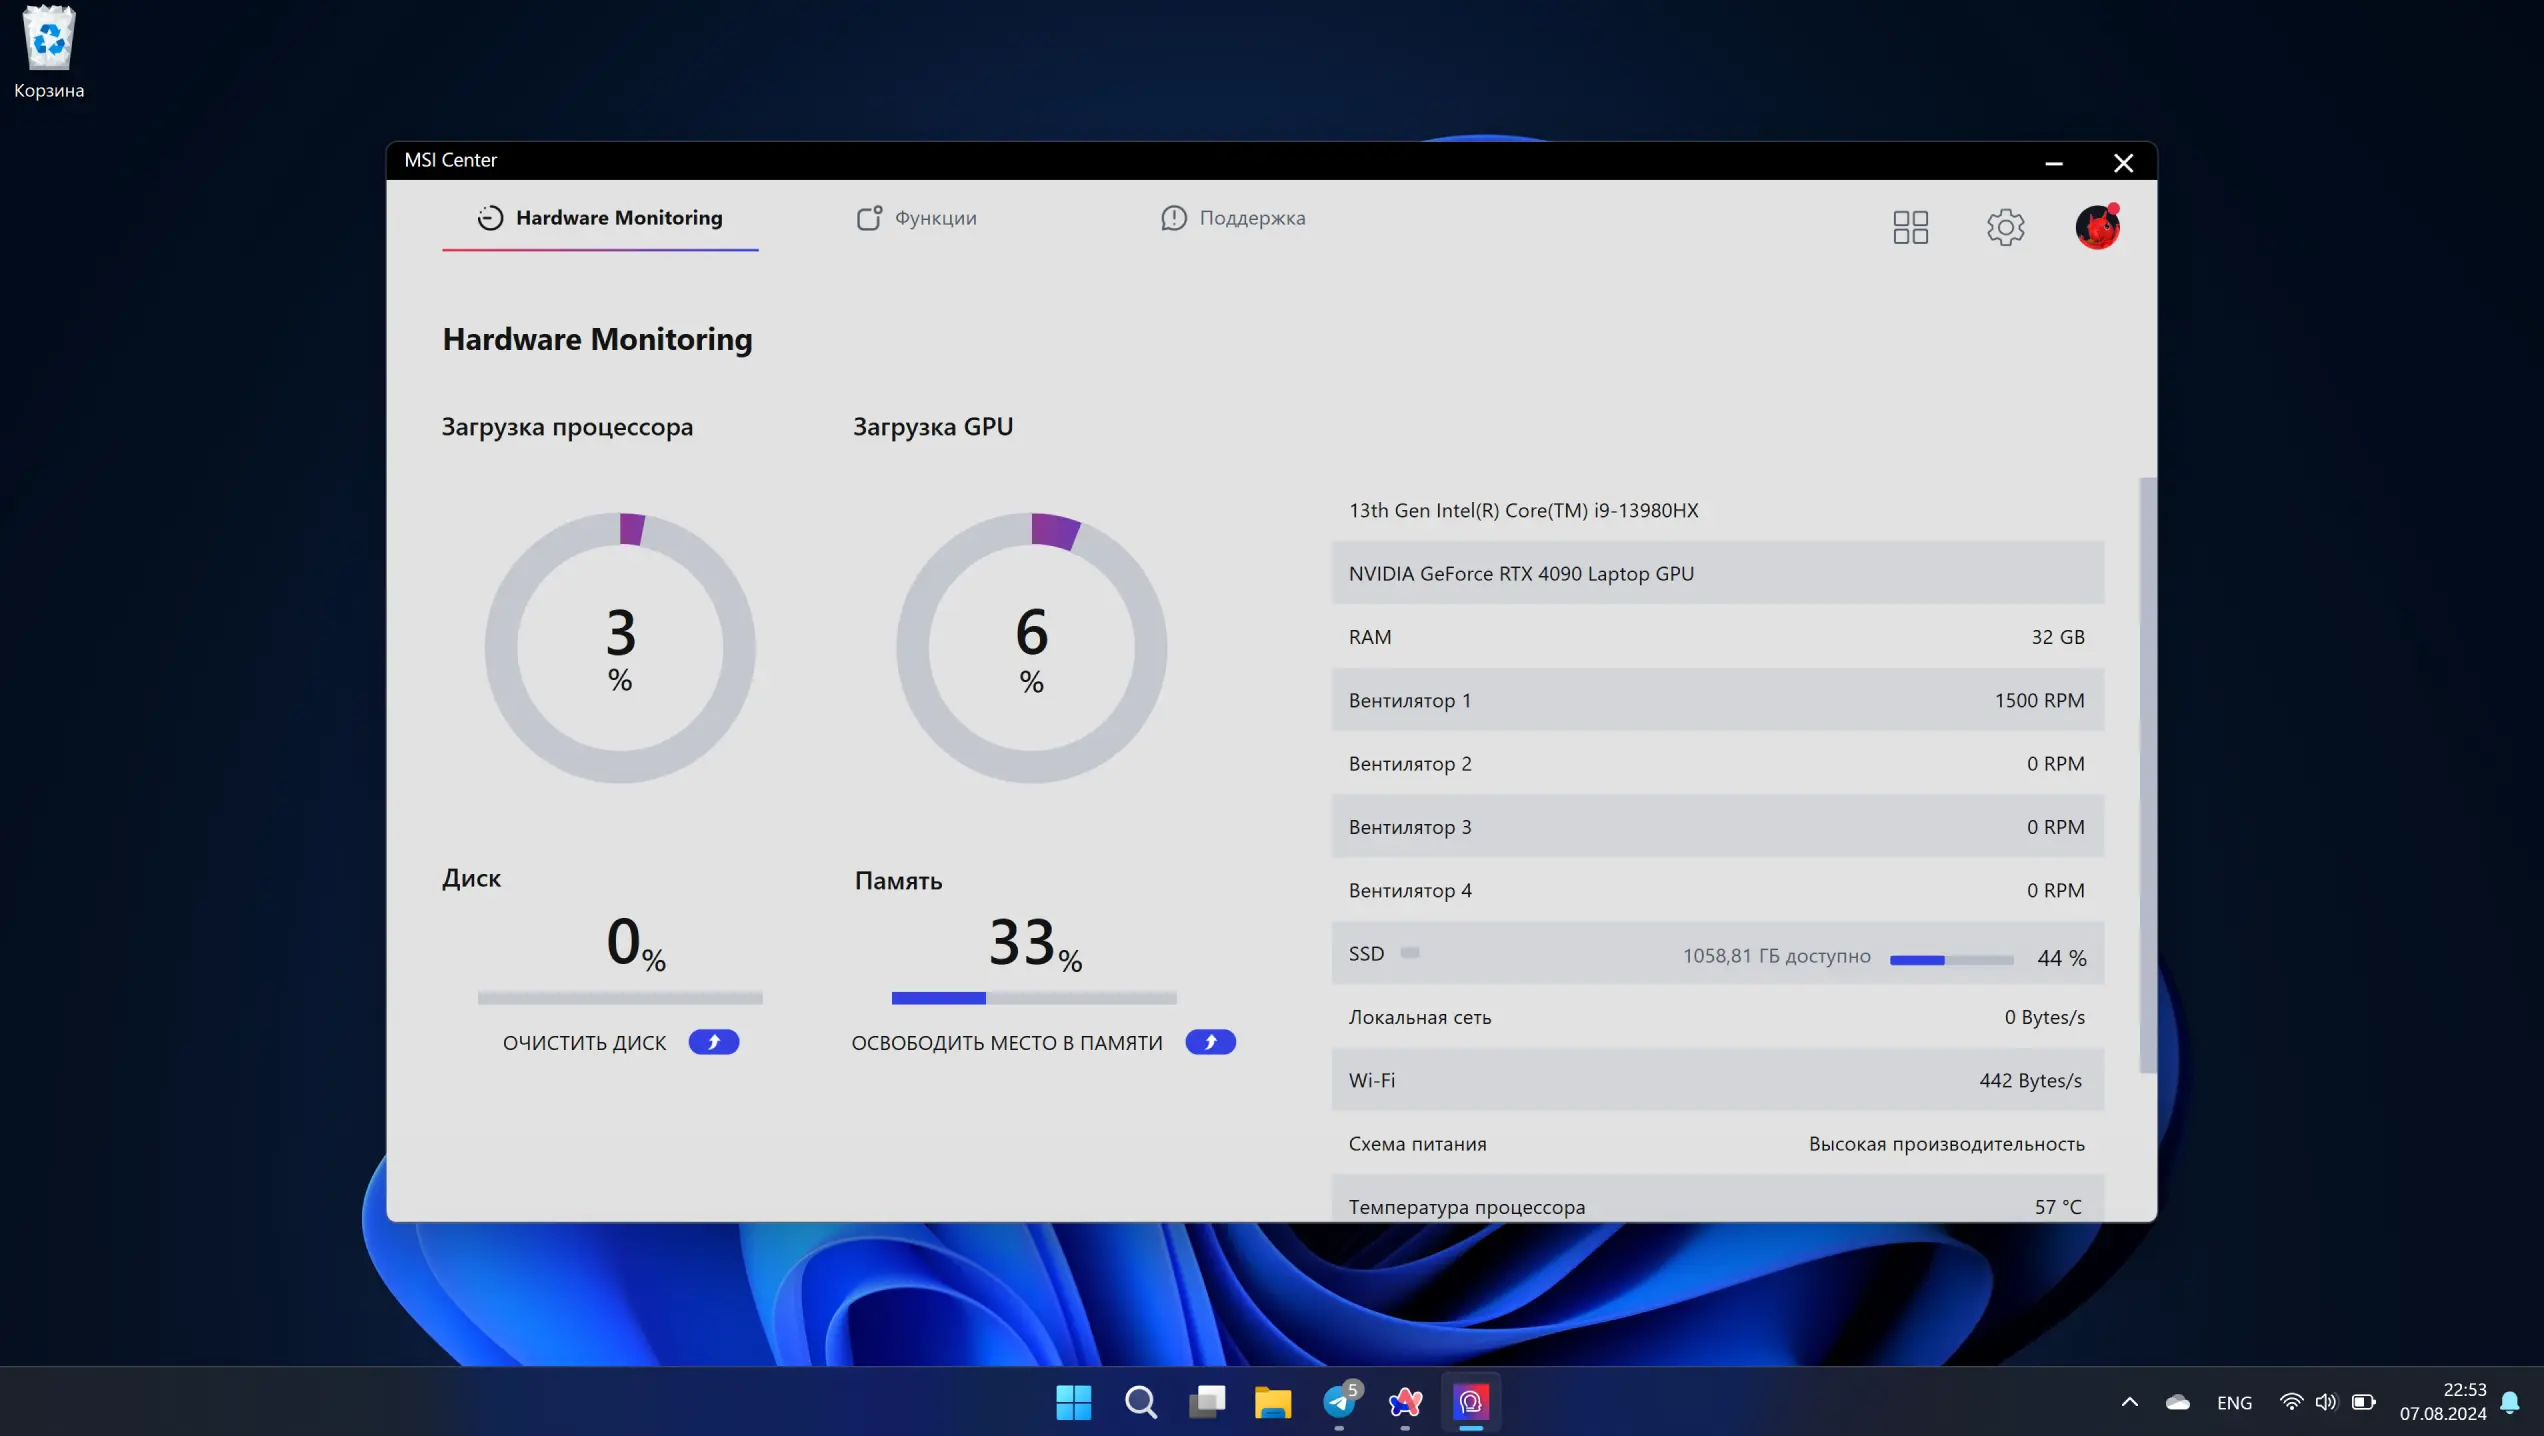The width and height of the screenshot is (2544, 1436).
Task: Click the free memory rocket button
Action: point(1210,1042)
